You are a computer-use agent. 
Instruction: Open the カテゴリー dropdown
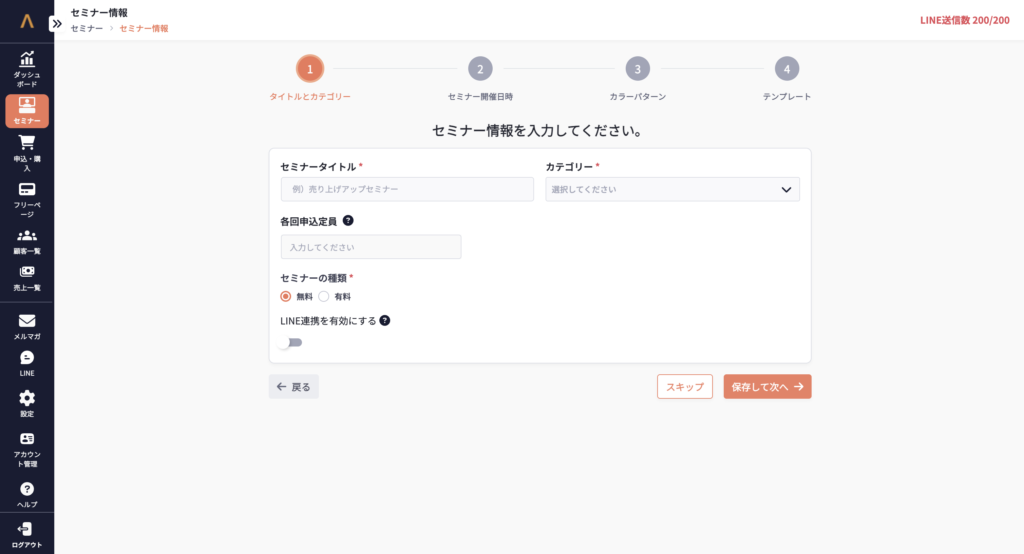tap(672, 189)
